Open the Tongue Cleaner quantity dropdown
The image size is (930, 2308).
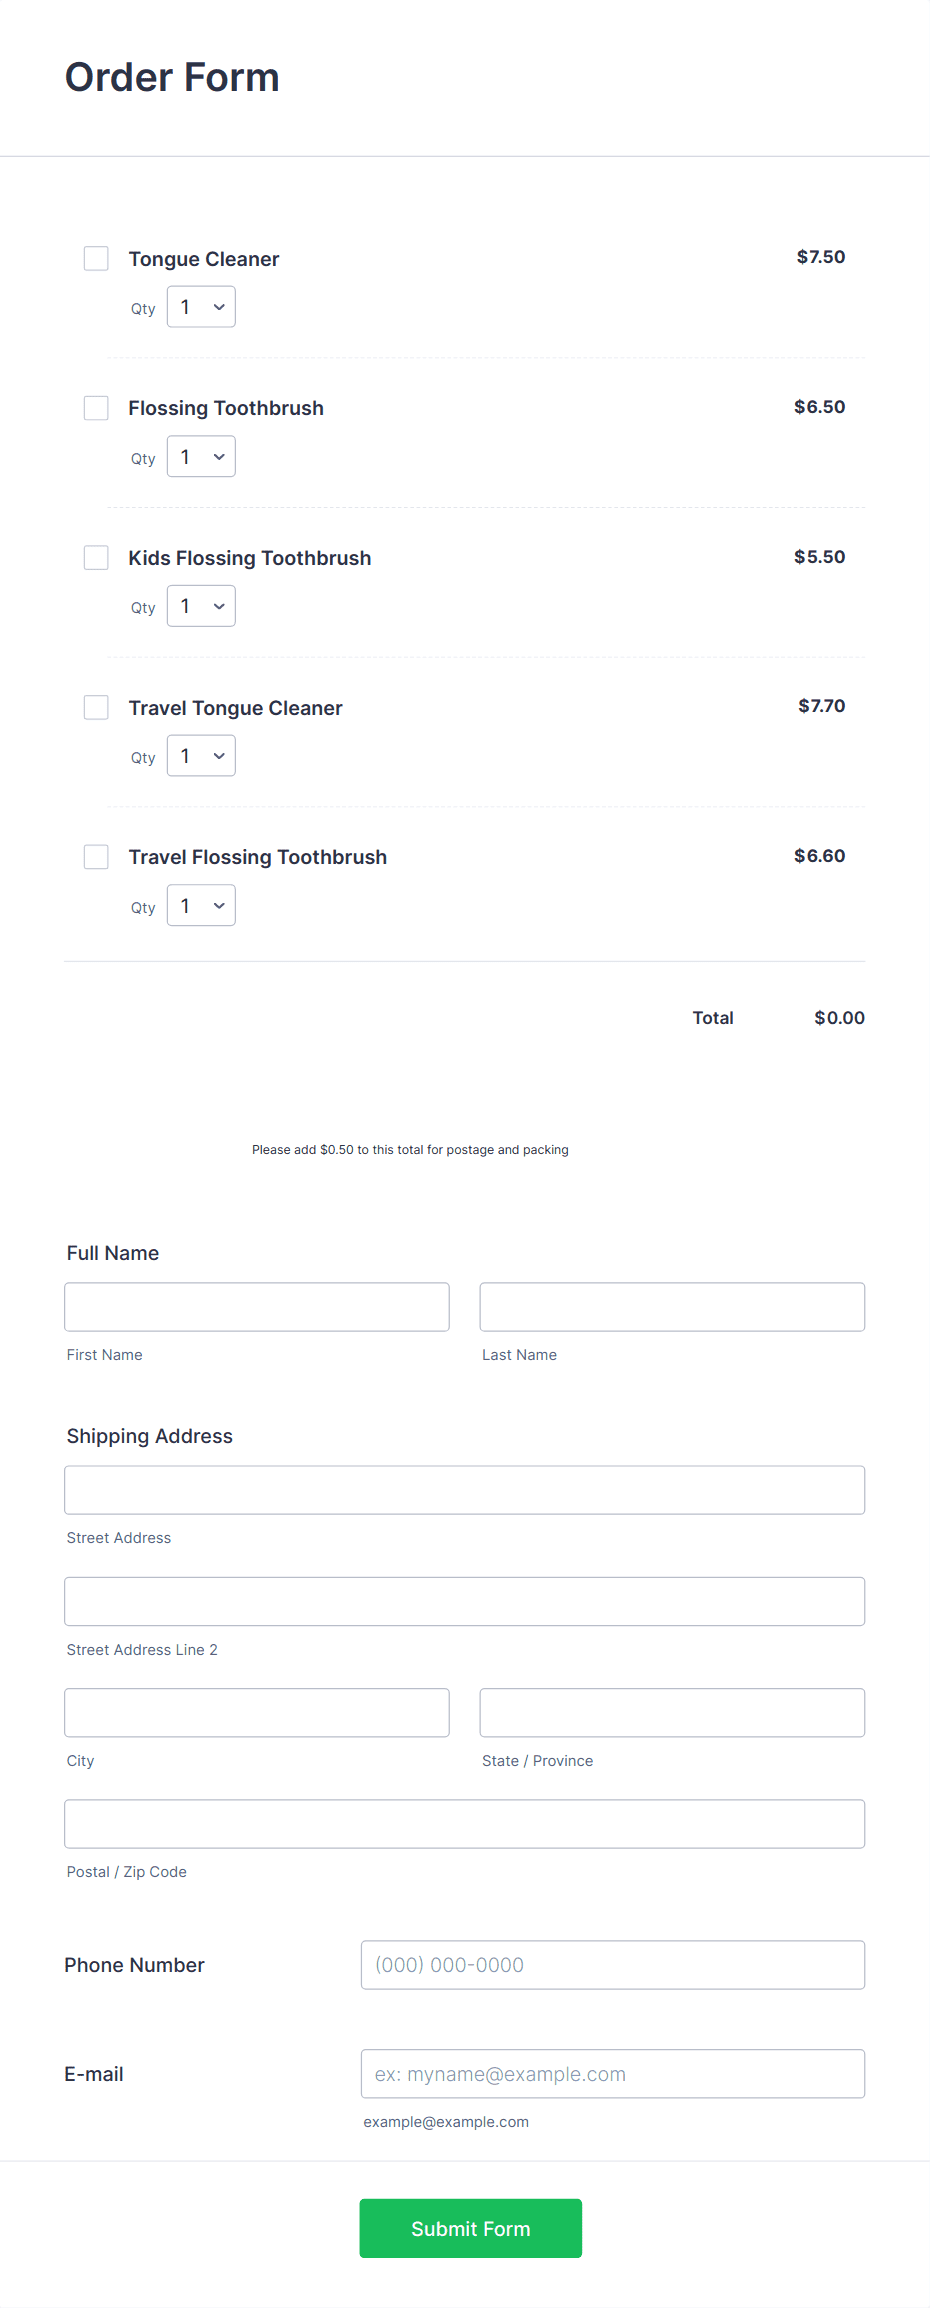tap(200, 307)
